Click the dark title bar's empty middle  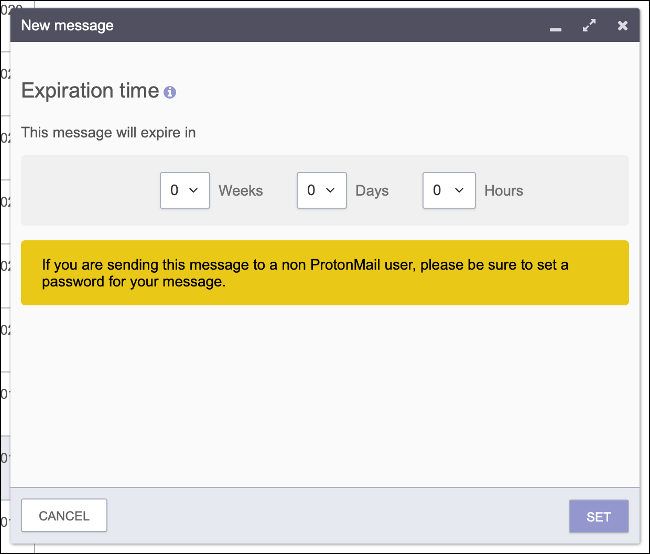pos(330,25)
